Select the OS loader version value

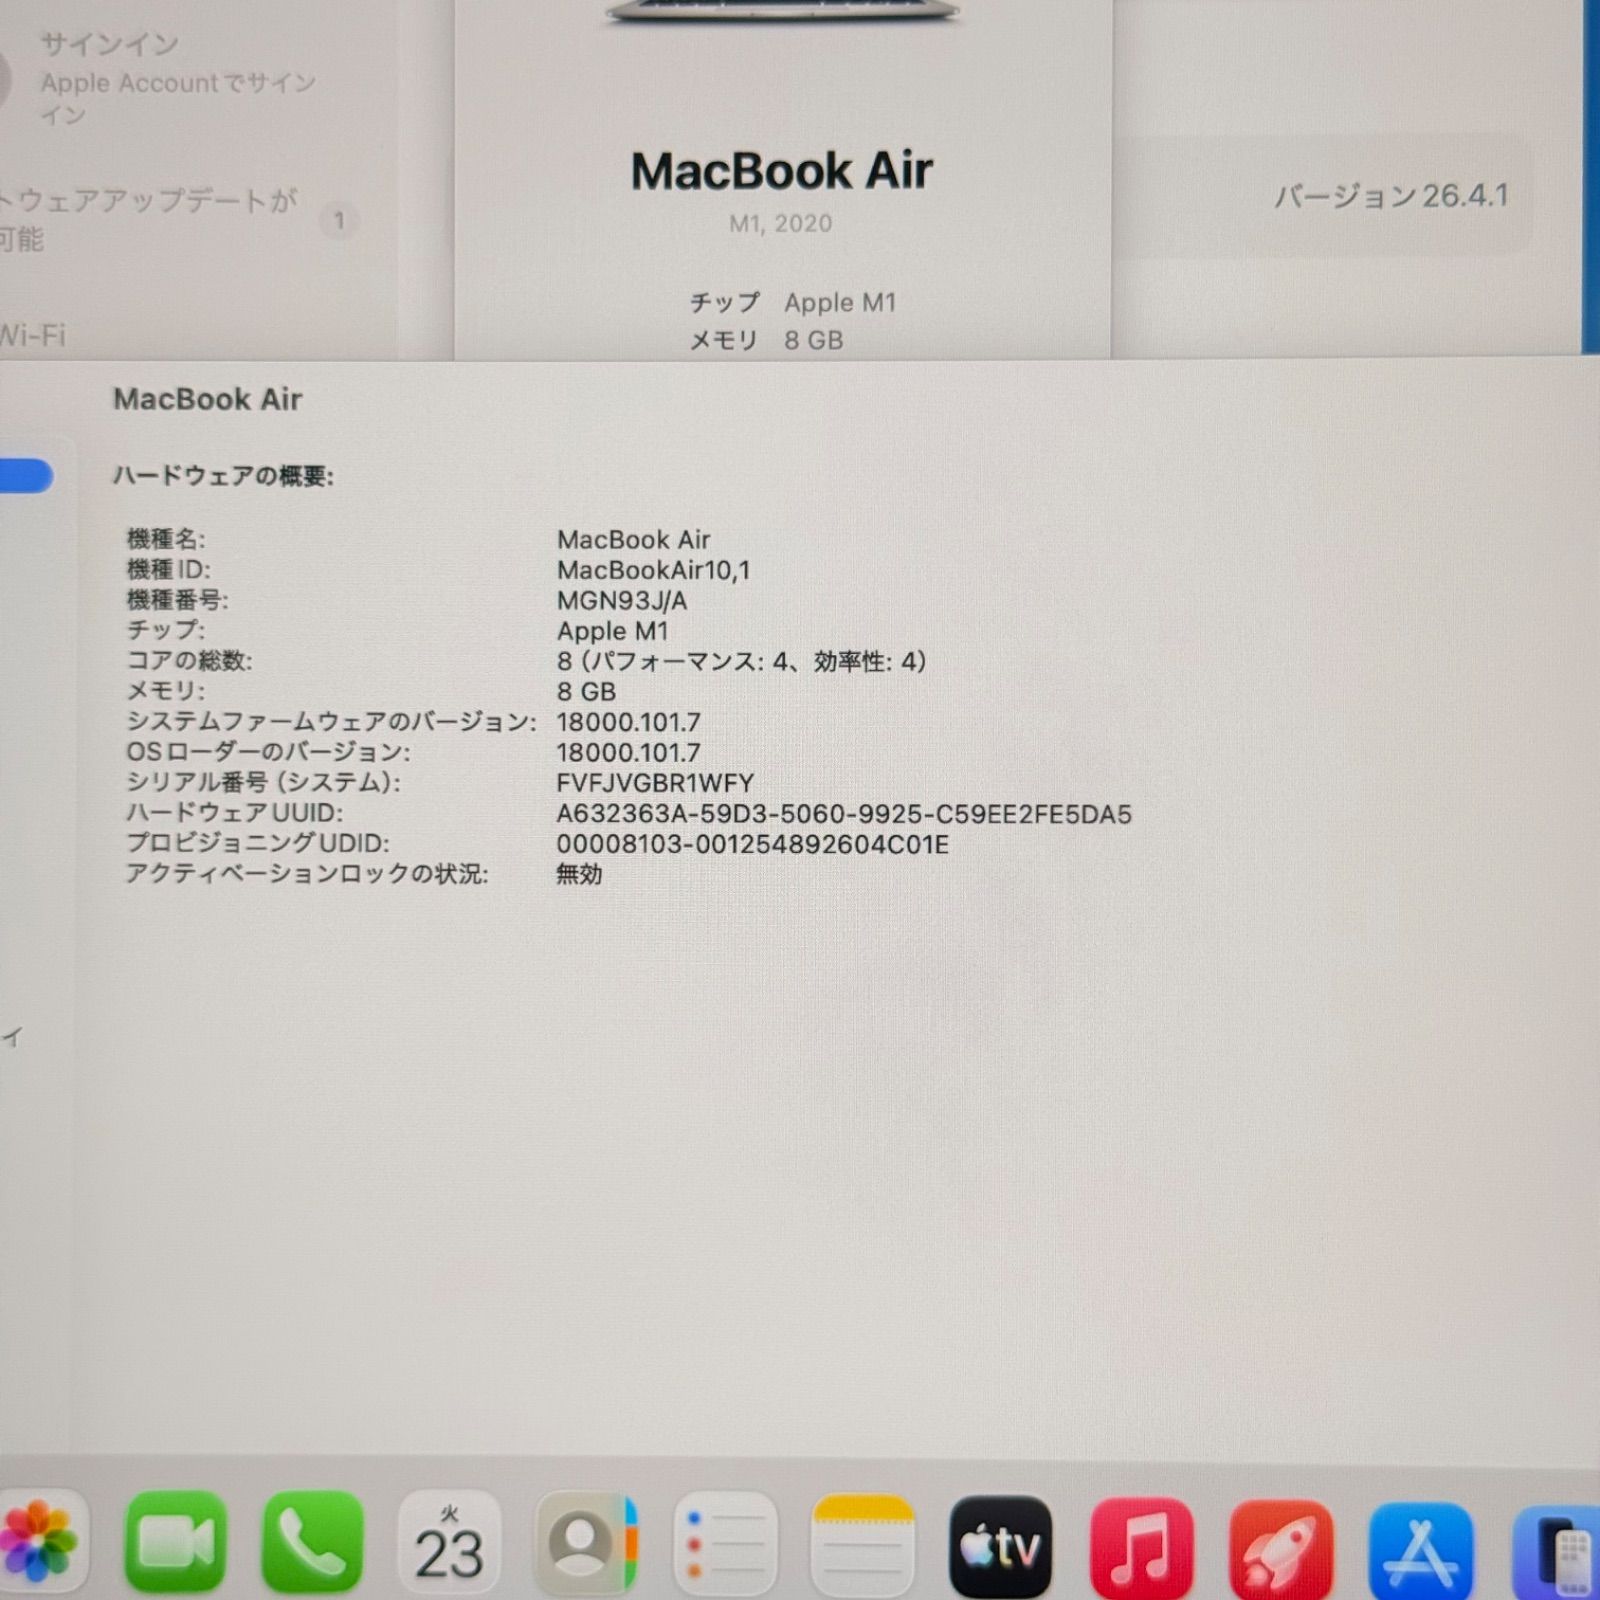(628, 753)
